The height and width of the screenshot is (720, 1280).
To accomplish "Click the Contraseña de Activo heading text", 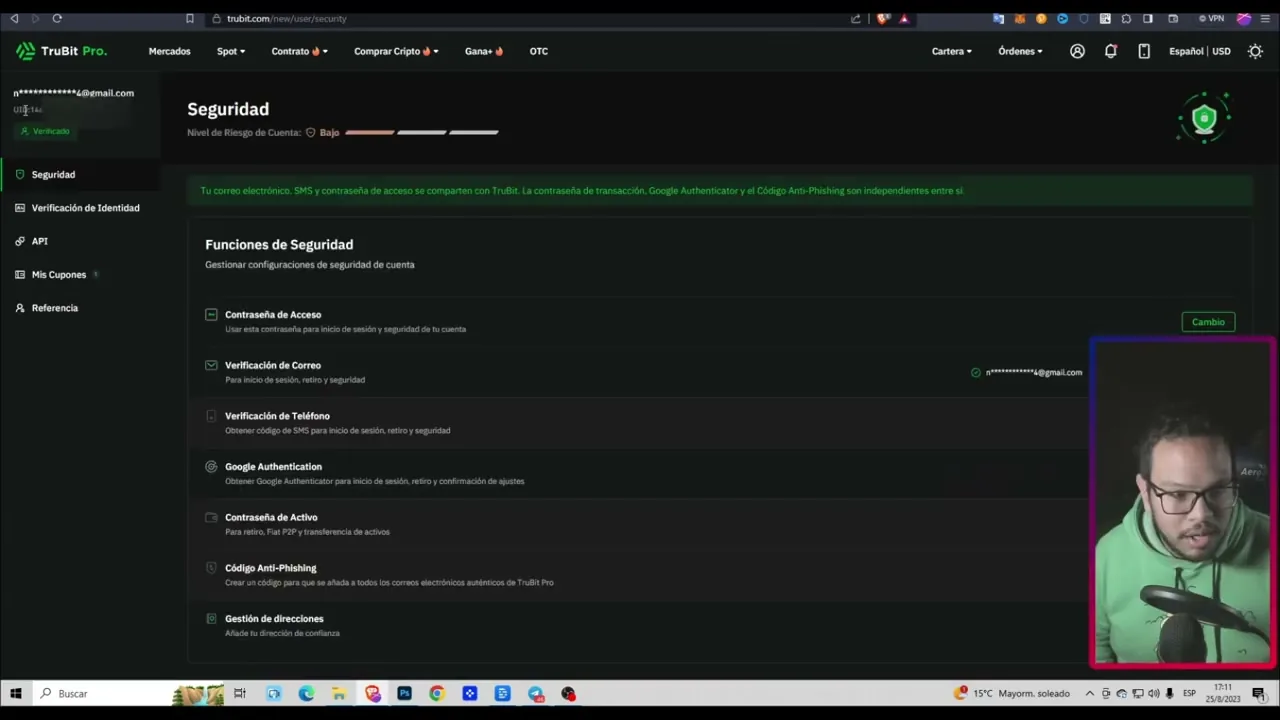I will [x=271, y=517].
